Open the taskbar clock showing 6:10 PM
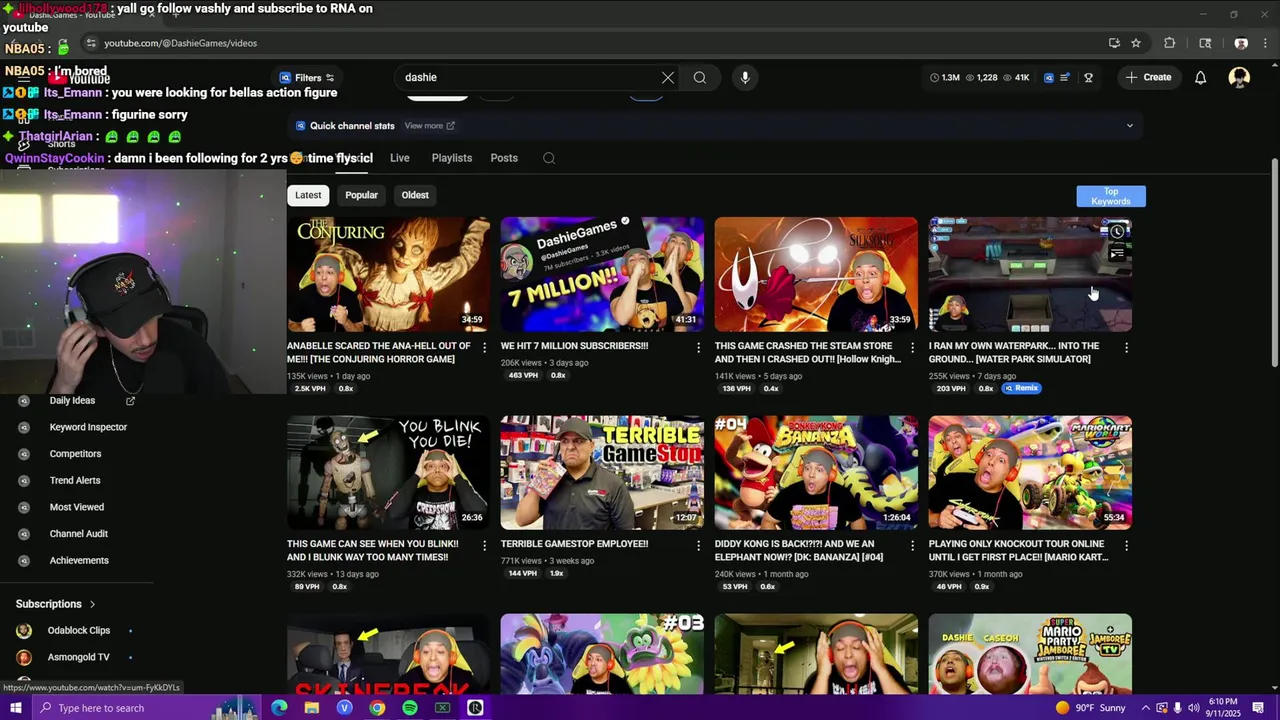 pos(1225,708)
